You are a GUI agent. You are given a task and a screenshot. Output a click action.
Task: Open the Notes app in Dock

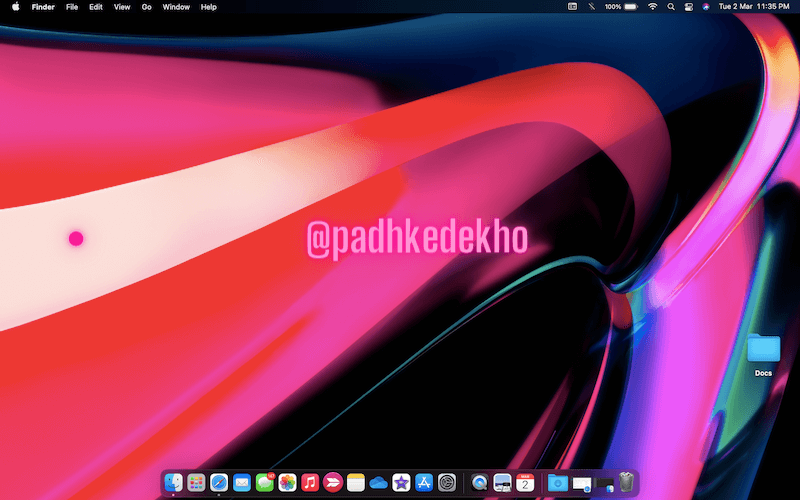tap(356, 482)
